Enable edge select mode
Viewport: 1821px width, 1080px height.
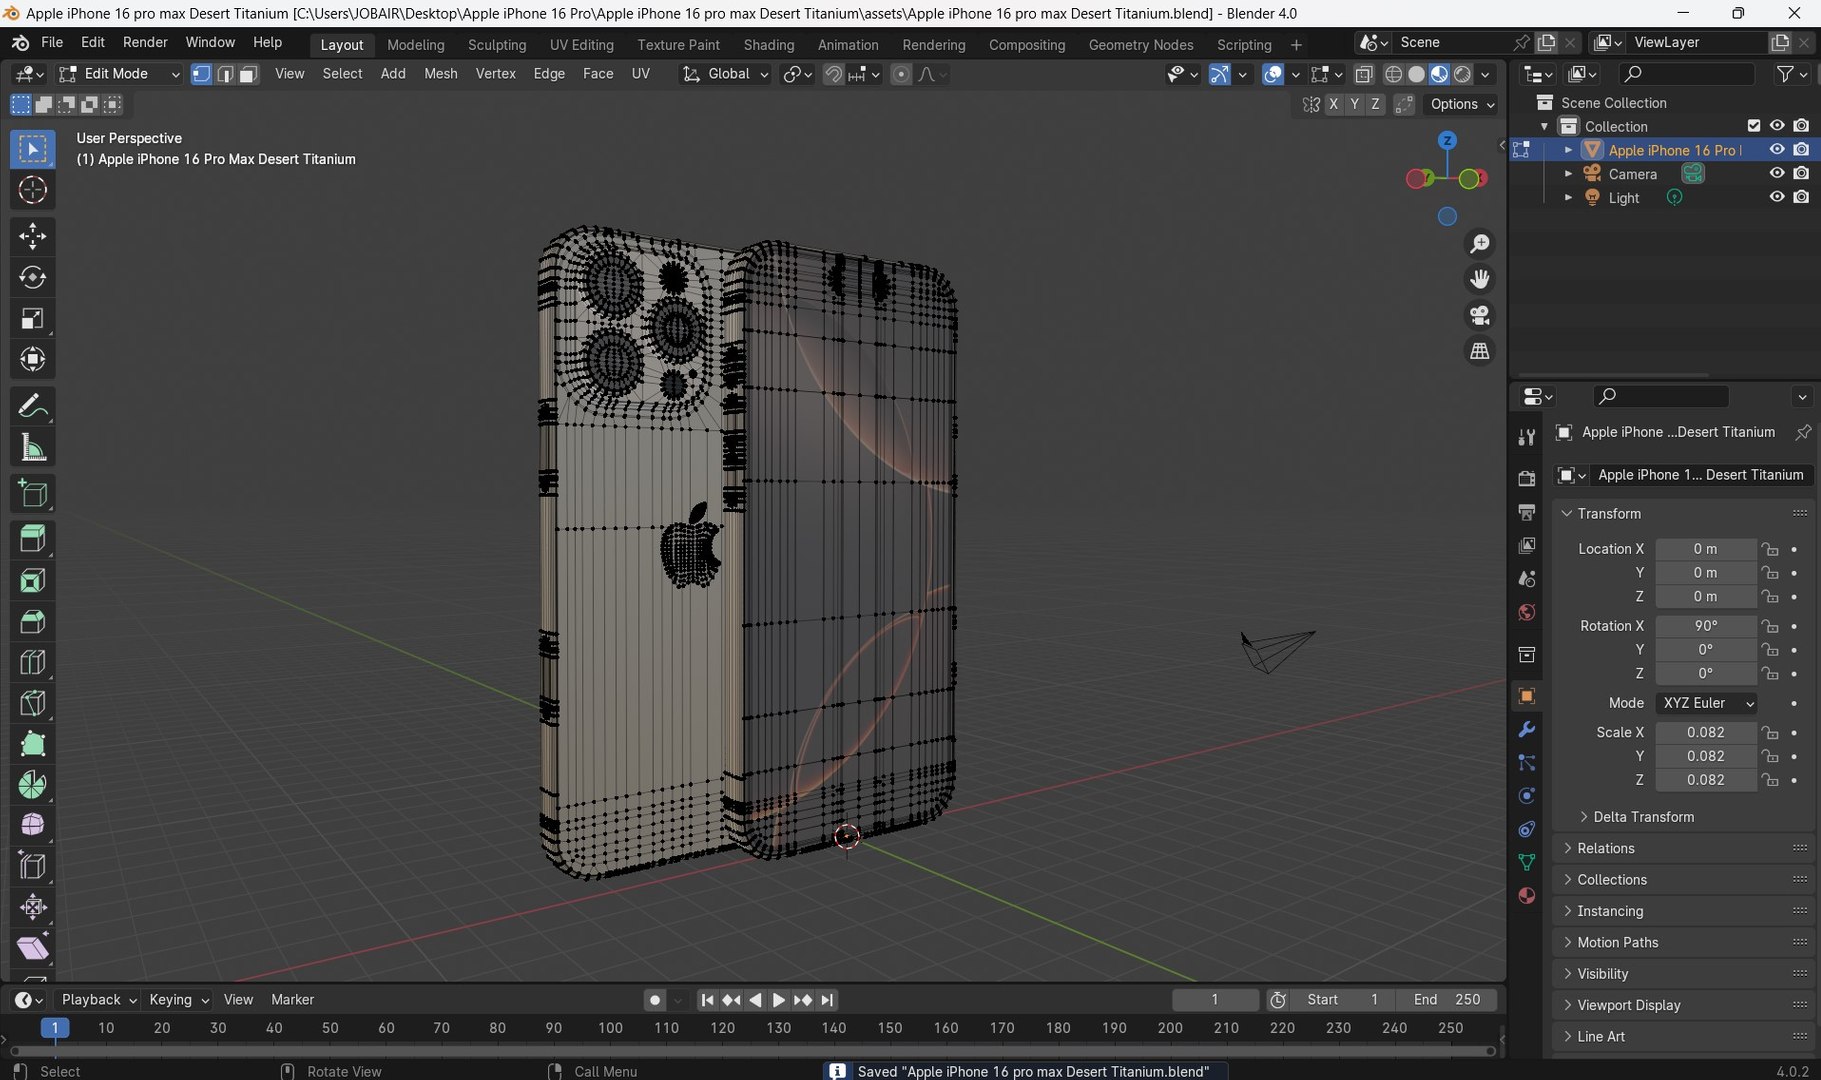tap(225, 74)
